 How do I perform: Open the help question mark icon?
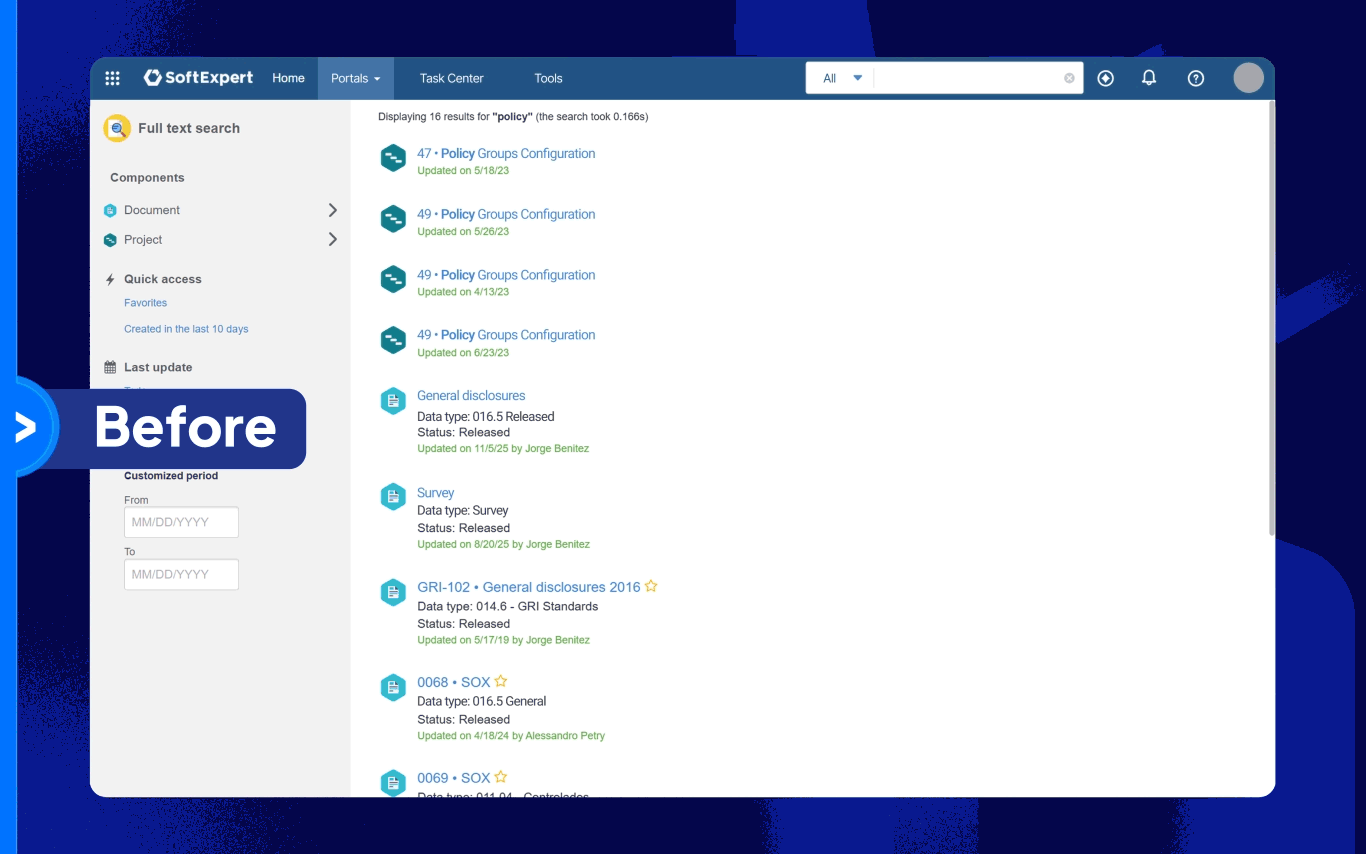tap(1195, 78)
